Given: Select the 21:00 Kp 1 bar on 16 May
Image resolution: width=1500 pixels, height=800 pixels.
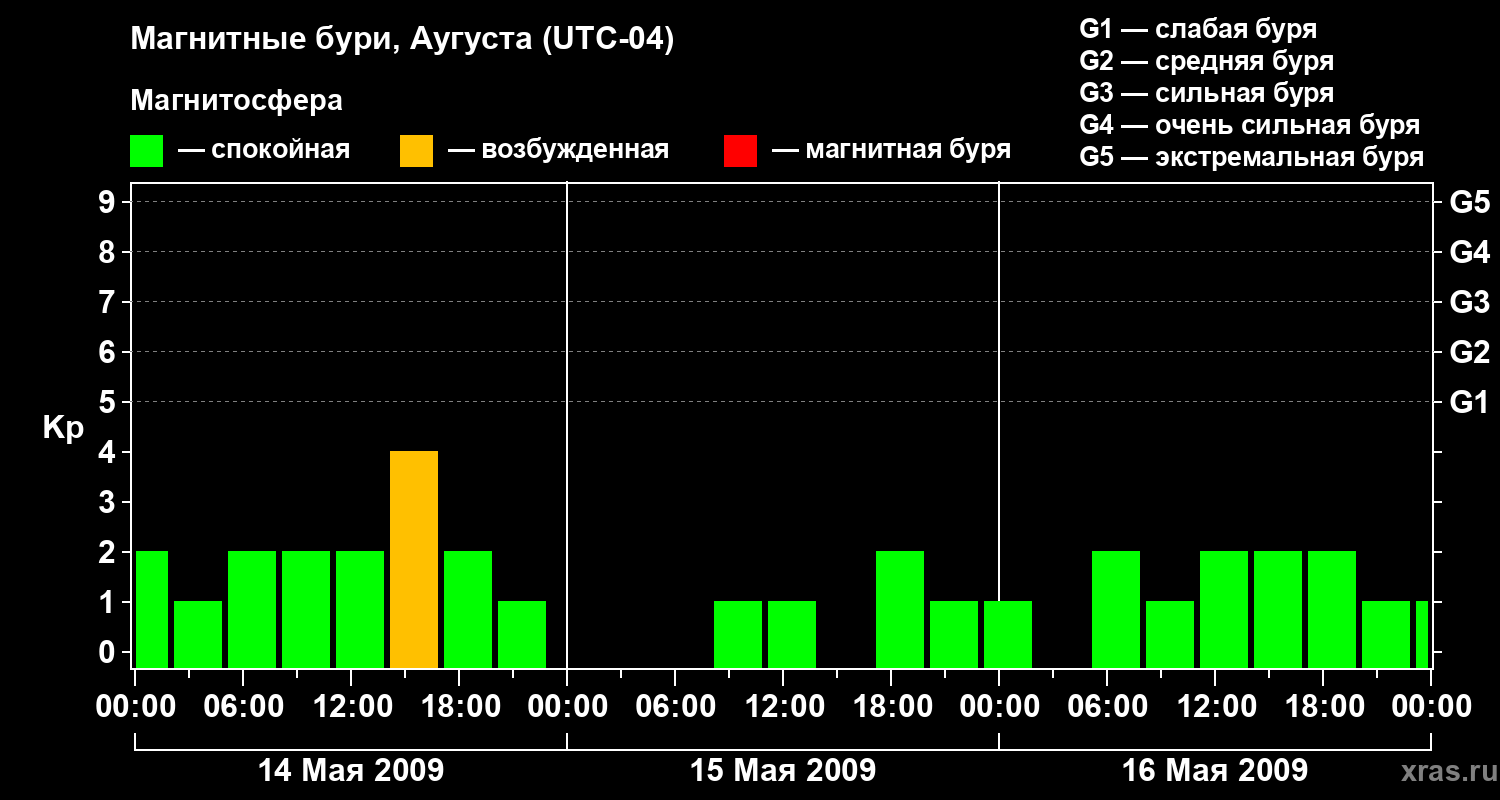Looking at the screenshot, I should (1386, 634).
